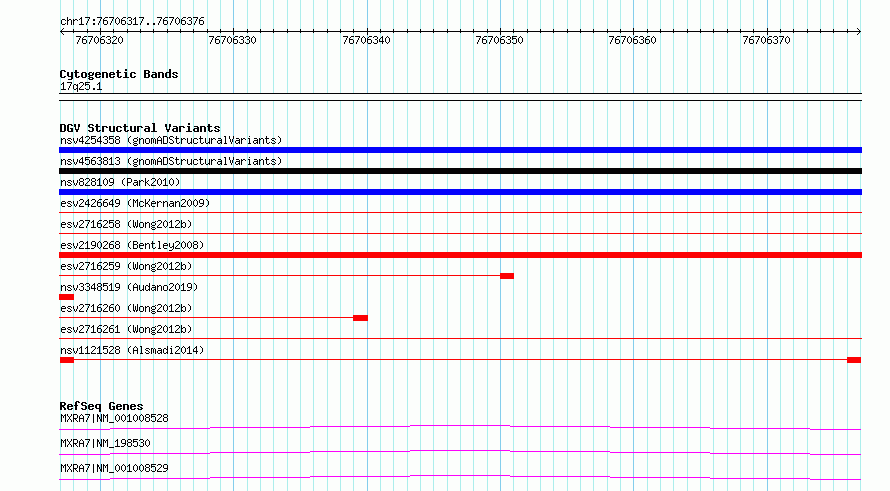Select the esv2426649 (McKernan2009) label
The height and width of the screenshot is (491, 890).
pos(135,203)
